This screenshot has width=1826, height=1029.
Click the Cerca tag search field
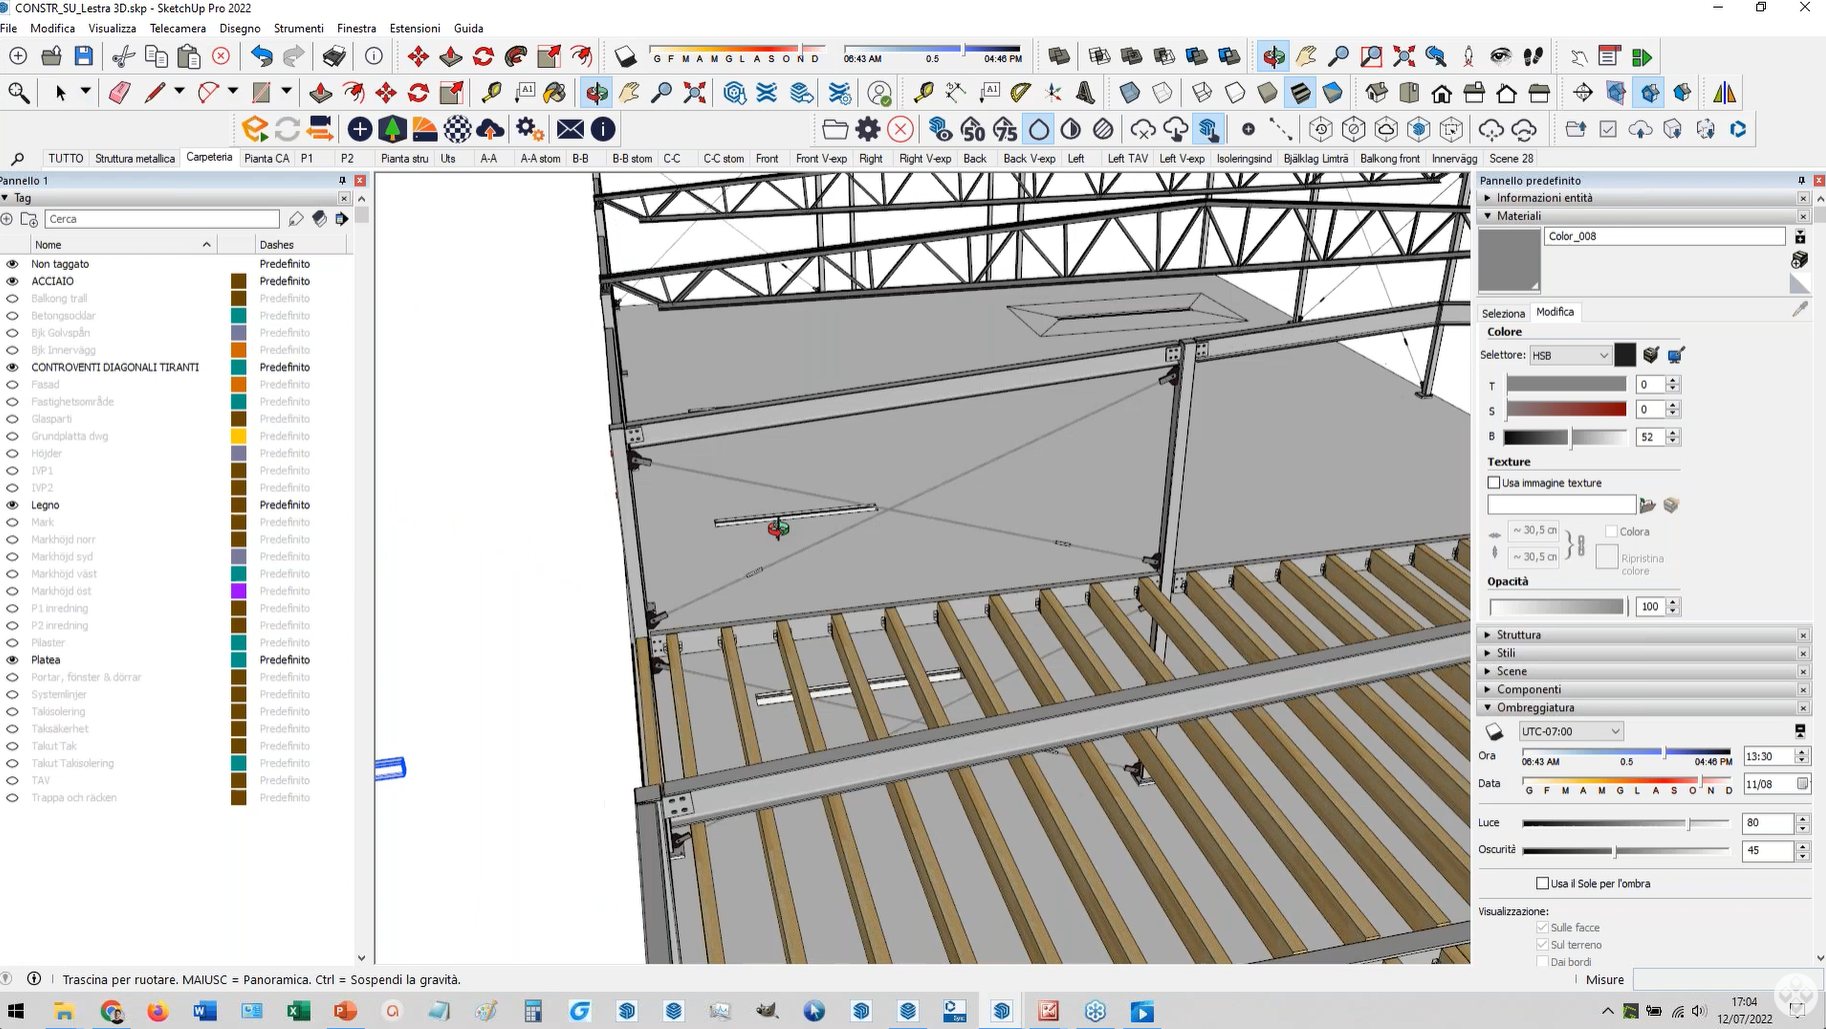(x=162, y=219)
